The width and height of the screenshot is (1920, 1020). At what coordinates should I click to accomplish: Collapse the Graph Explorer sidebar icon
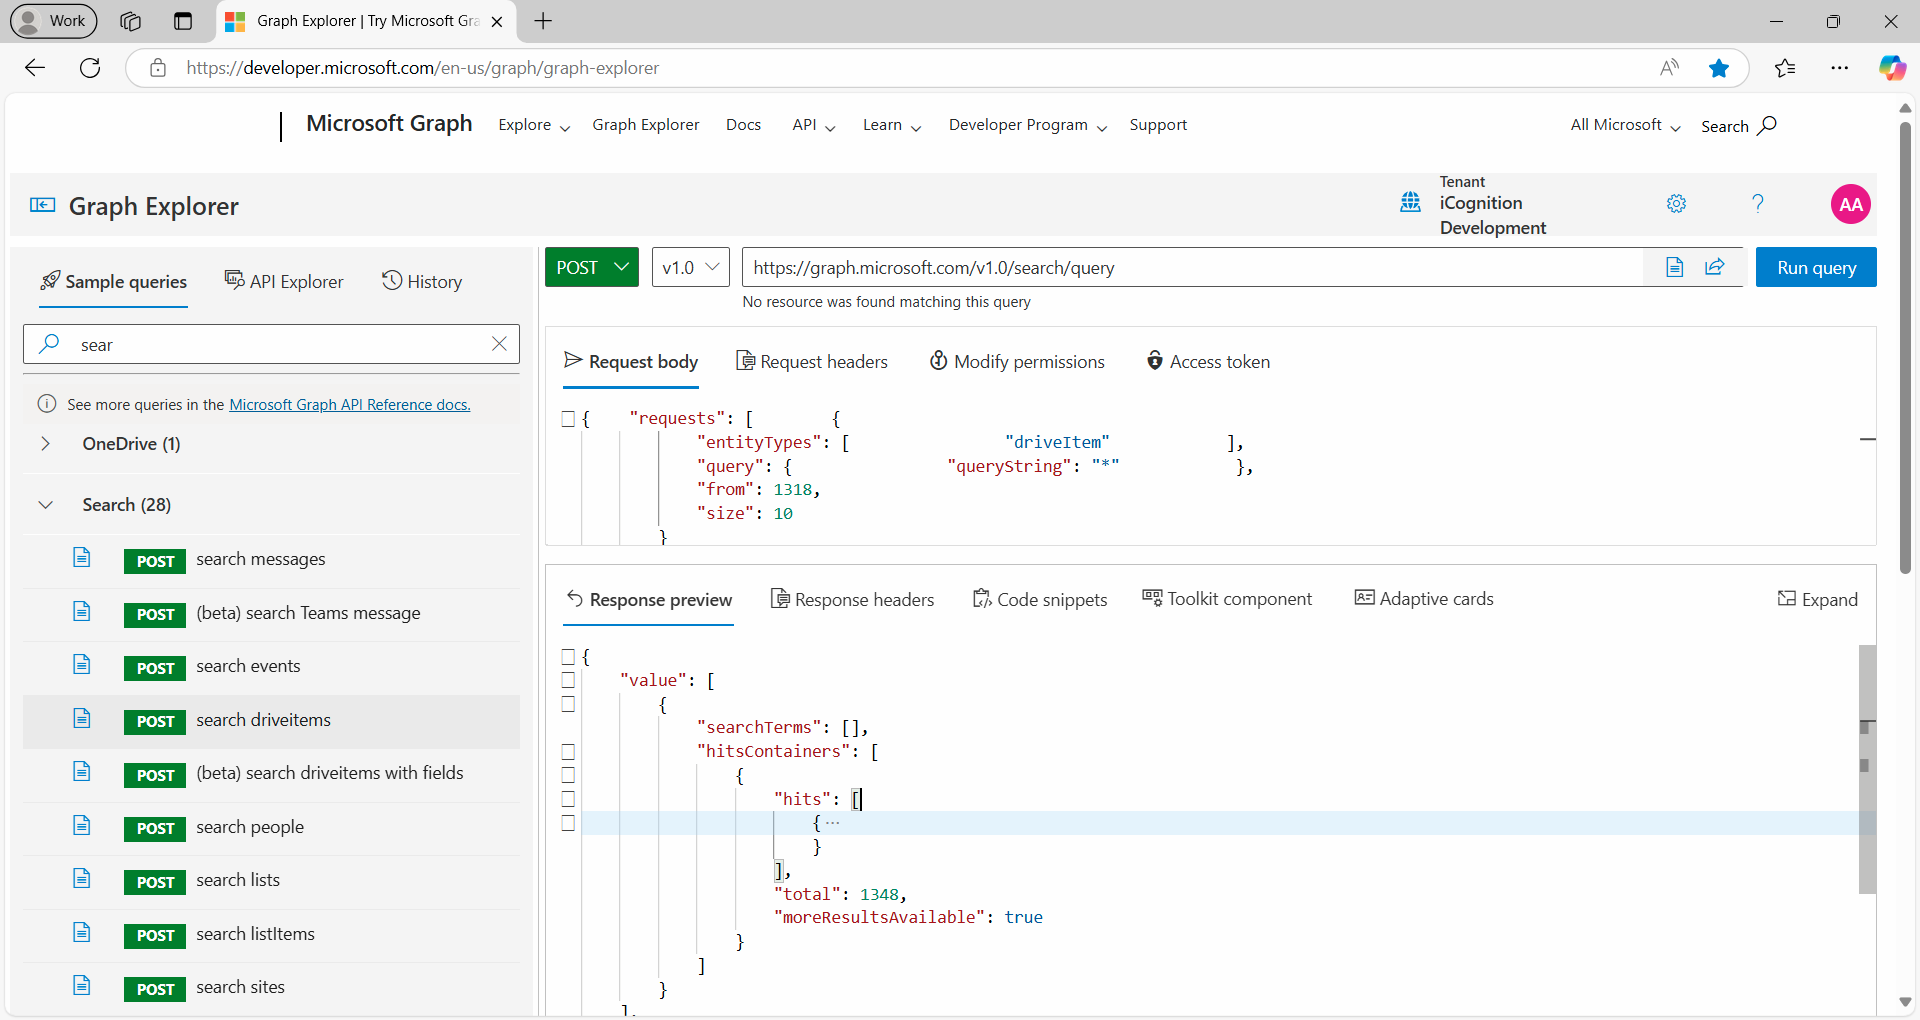42,205
